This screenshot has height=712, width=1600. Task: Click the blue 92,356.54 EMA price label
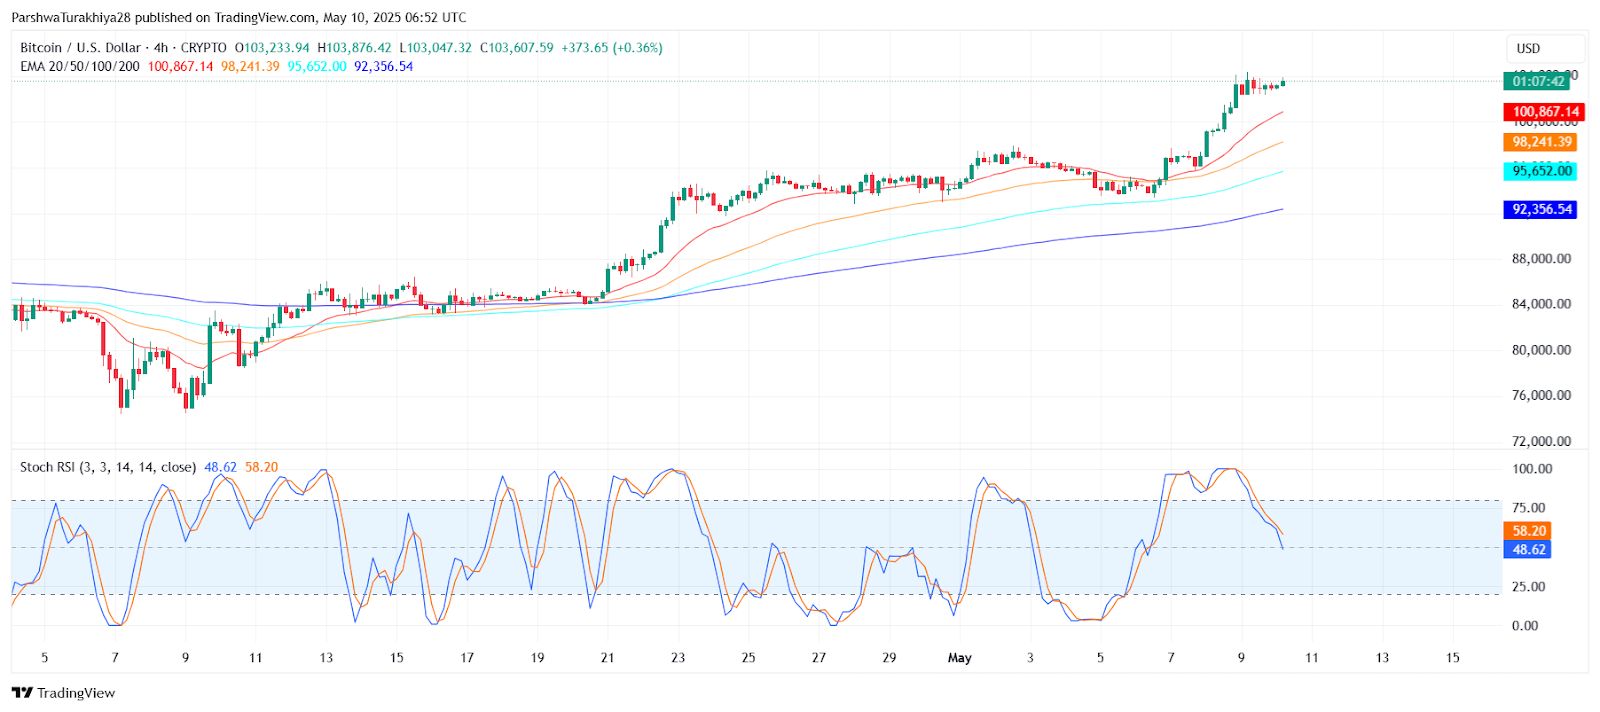pyautogui.click(x=1541, y=209)
